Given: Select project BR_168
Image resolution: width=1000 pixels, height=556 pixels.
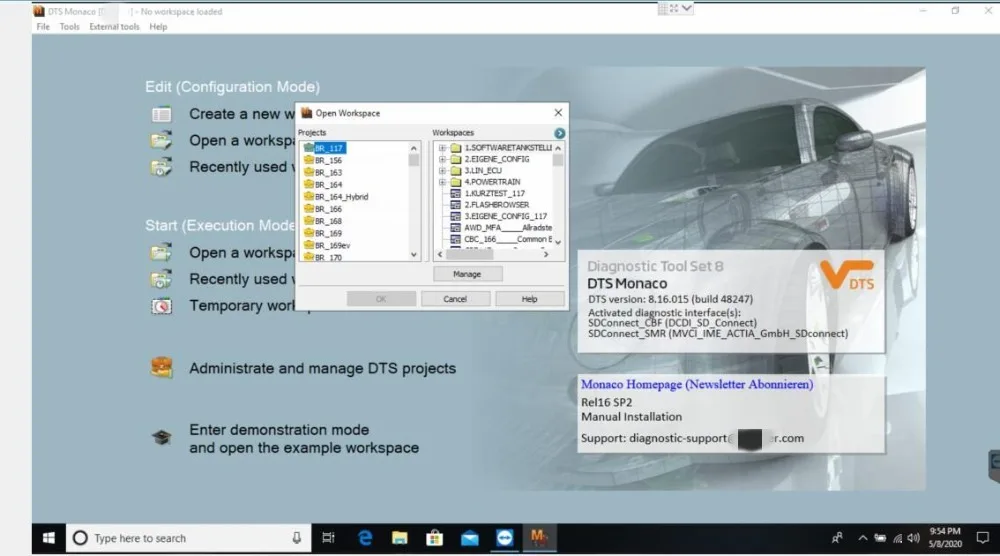Looking at the screenshot, I should click(x=328, y=221).
